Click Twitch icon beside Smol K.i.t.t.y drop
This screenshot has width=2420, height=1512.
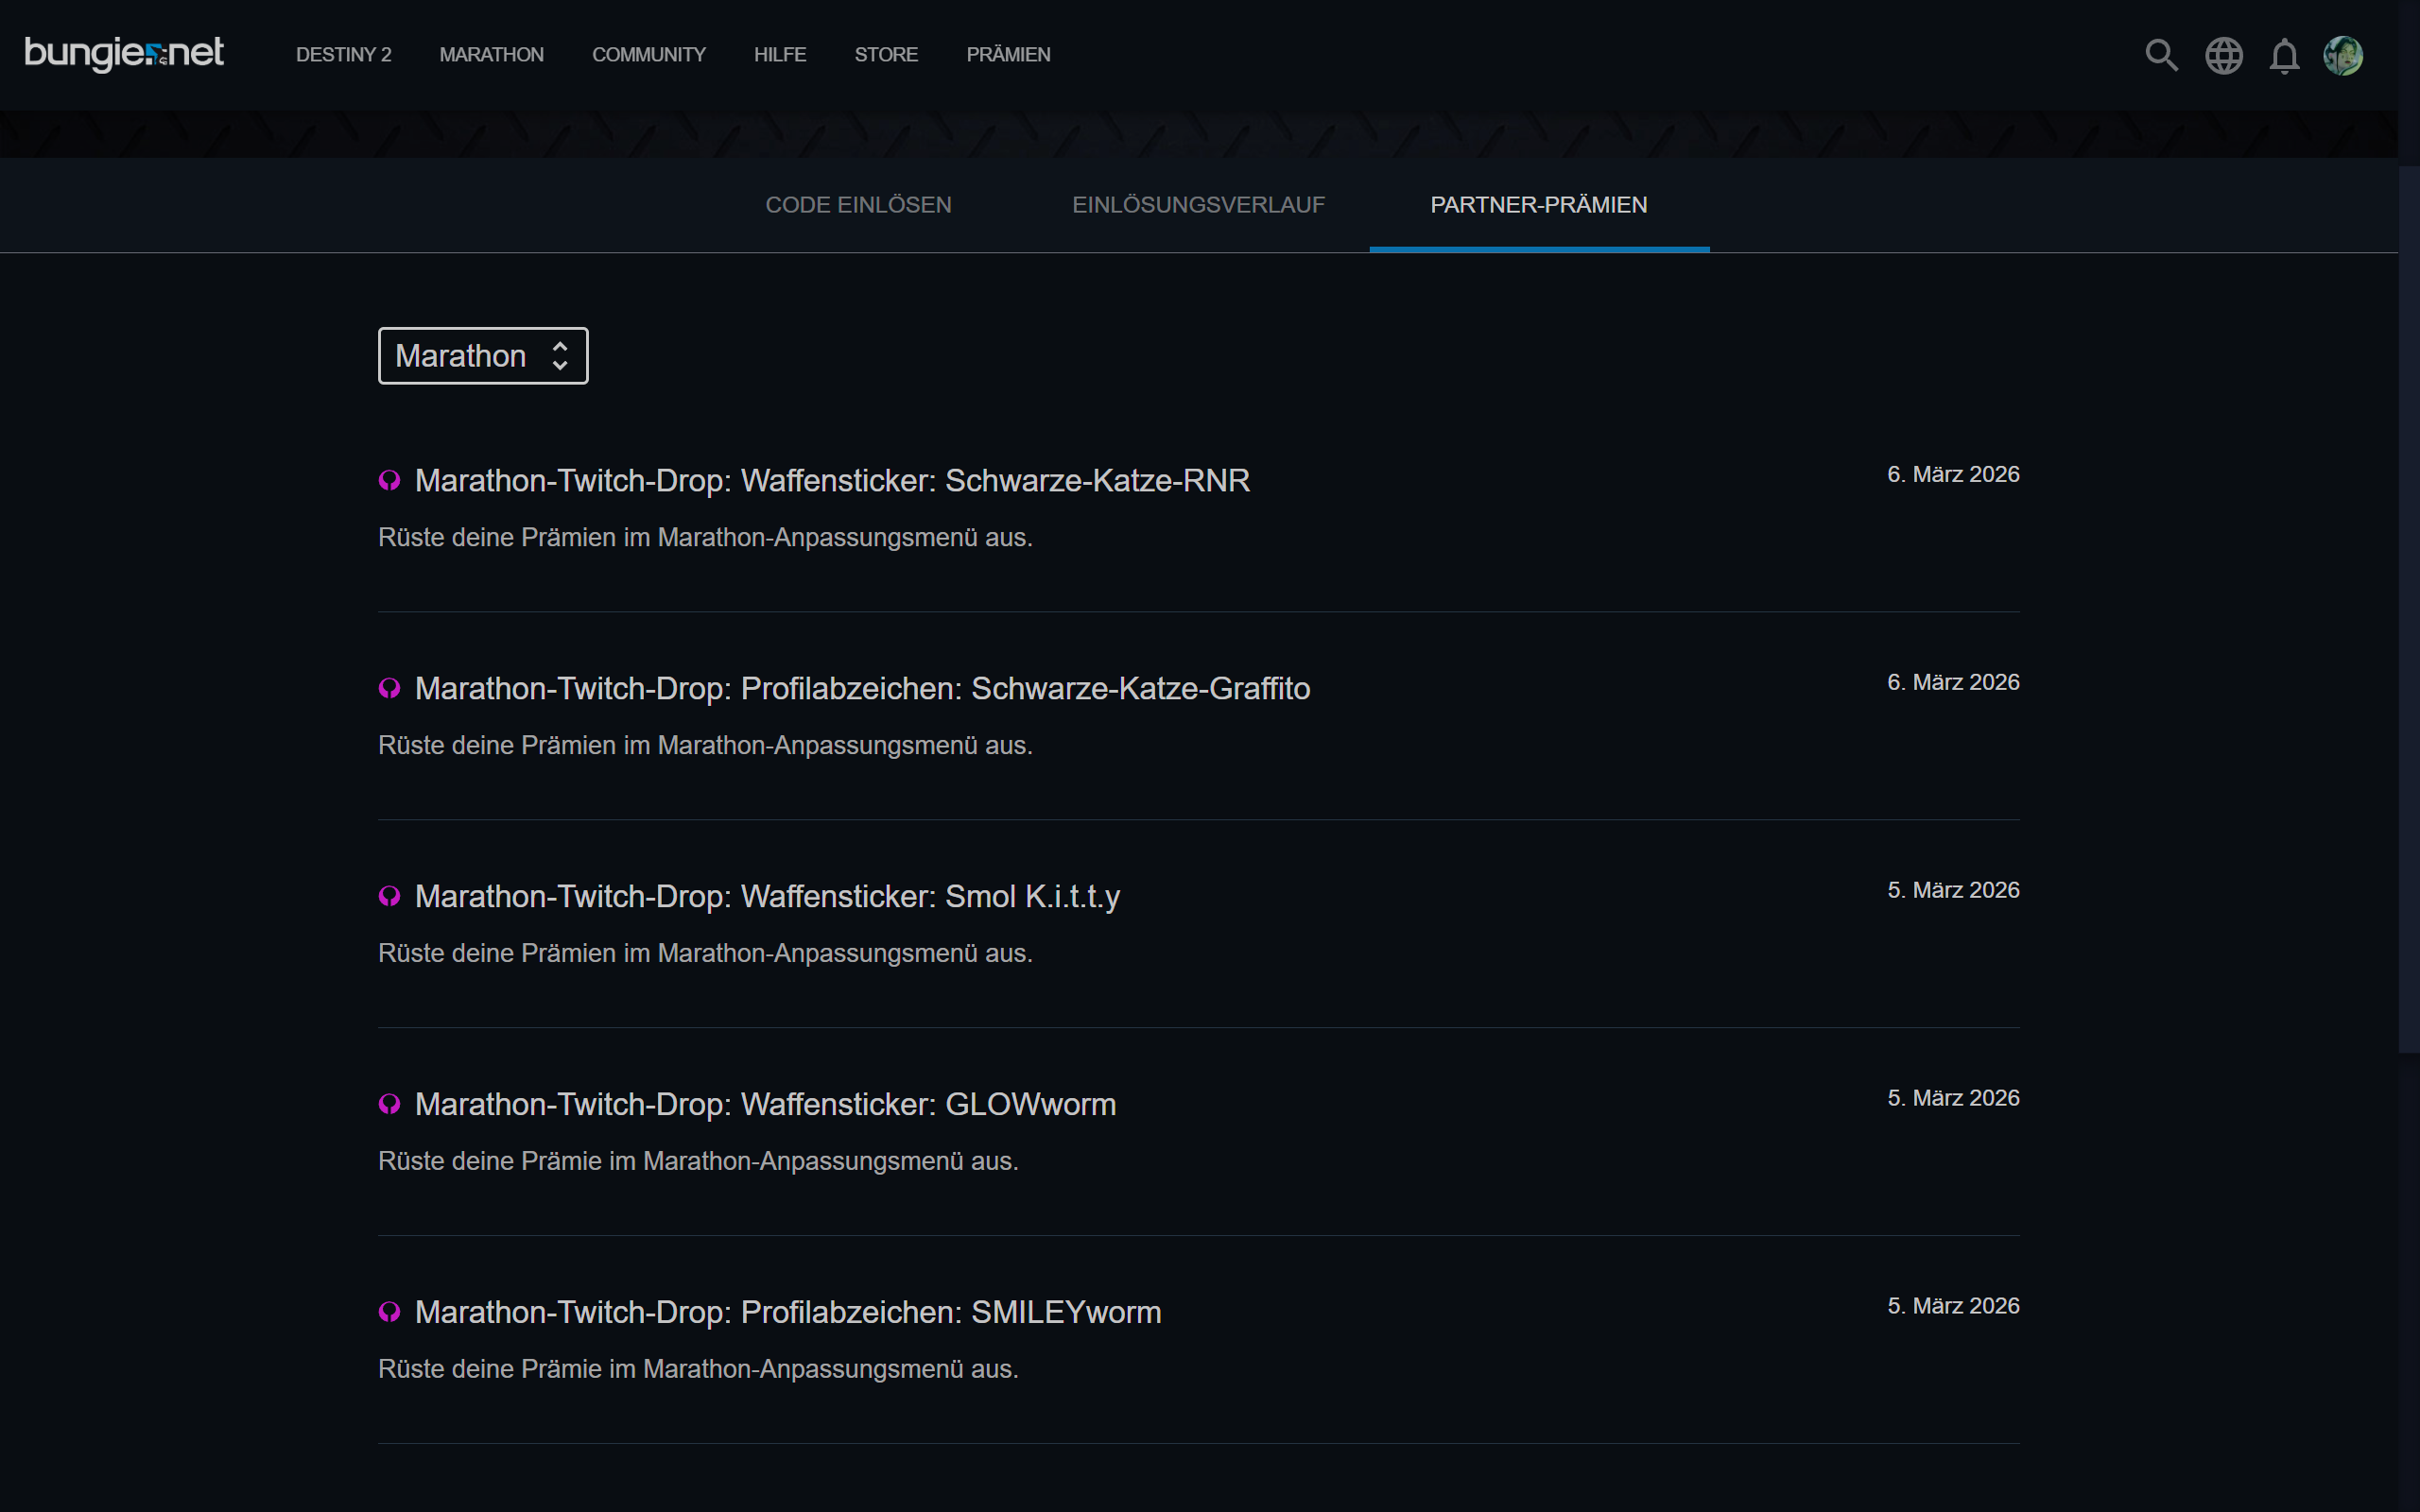pyautogui.click(x=389, y=897)
